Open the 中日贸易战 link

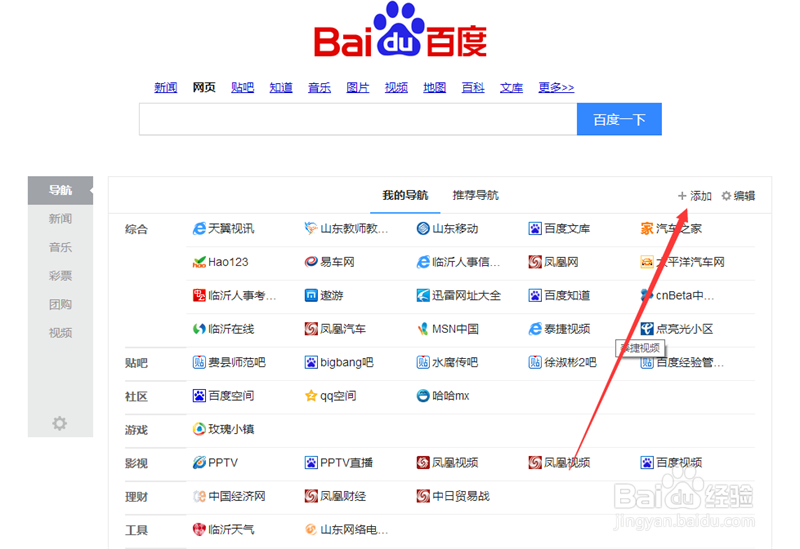(x=461, y=496)
